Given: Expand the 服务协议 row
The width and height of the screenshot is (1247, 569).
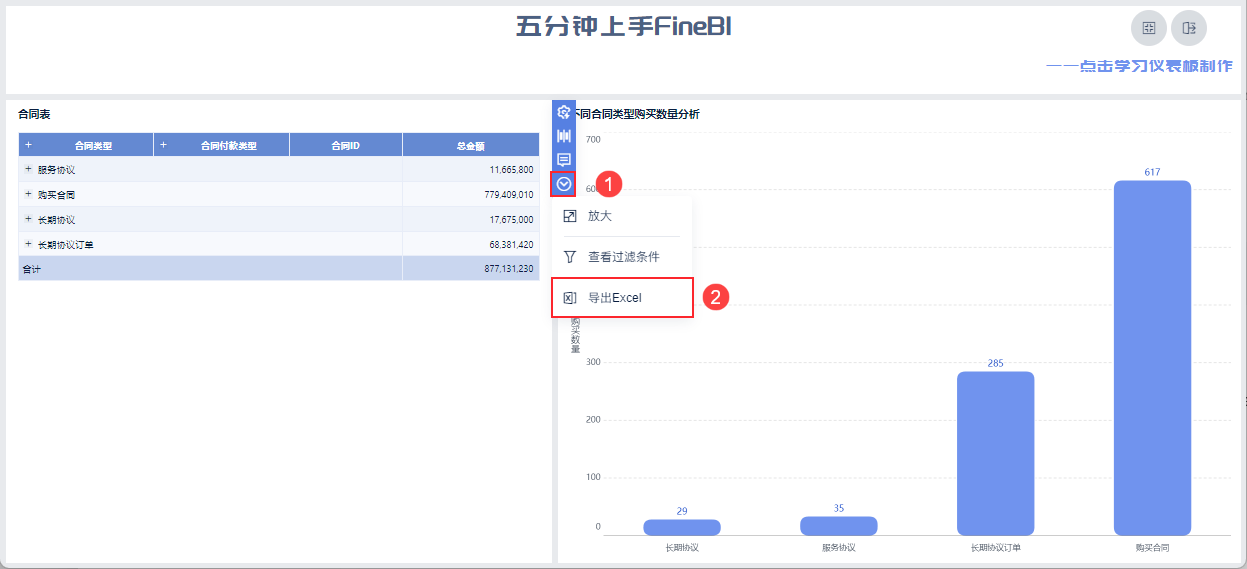Looking at the screenshot, I should (x=28, y=170).
